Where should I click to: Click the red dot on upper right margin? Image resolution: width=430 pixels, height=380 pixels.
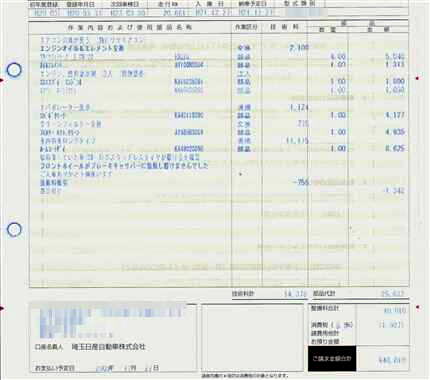coord(417,78)
